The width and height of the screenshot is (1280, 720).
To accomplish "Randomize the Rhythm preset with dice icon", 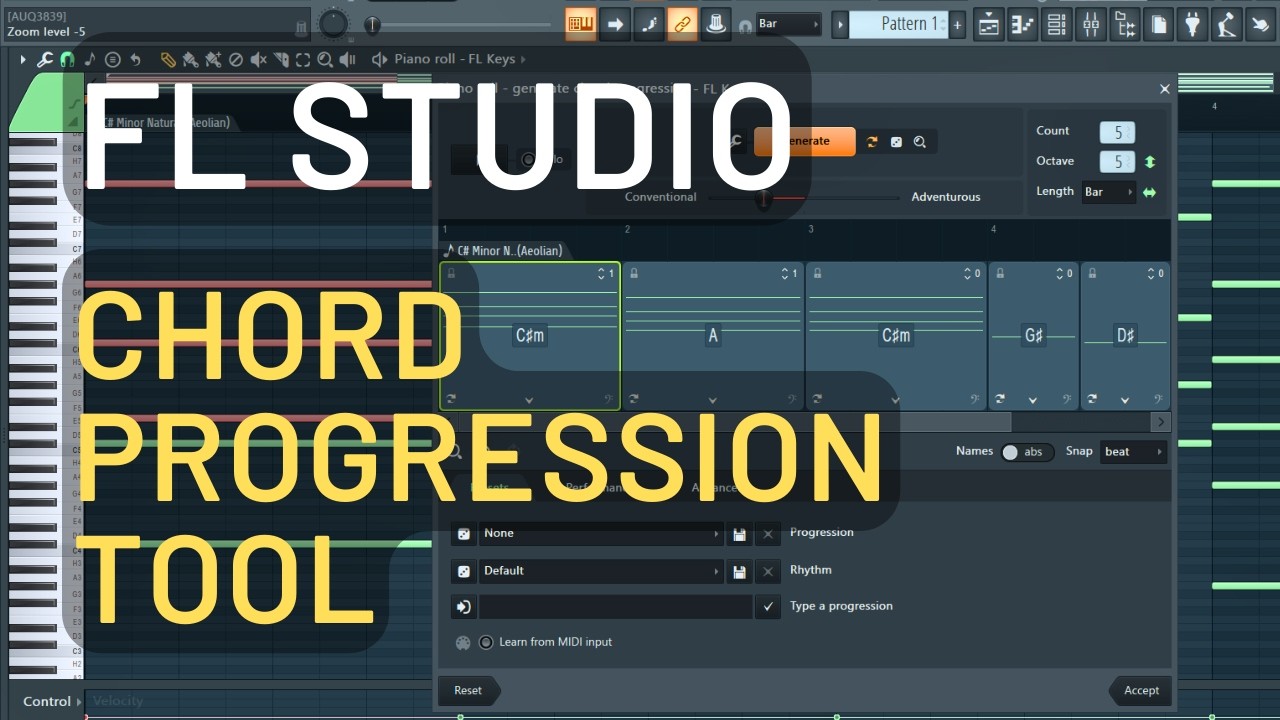I will click(x=464, y=571).
